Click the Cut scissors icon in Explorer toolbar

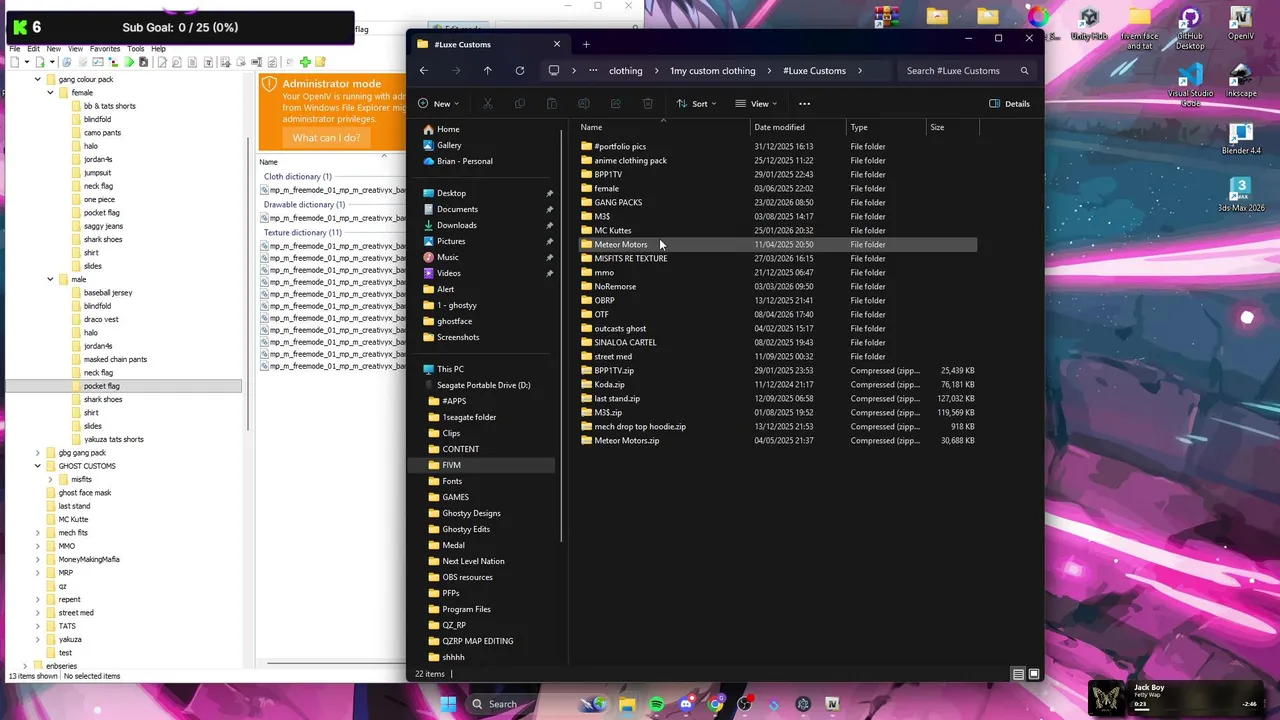pyautogui.click(x=488, y=104)
